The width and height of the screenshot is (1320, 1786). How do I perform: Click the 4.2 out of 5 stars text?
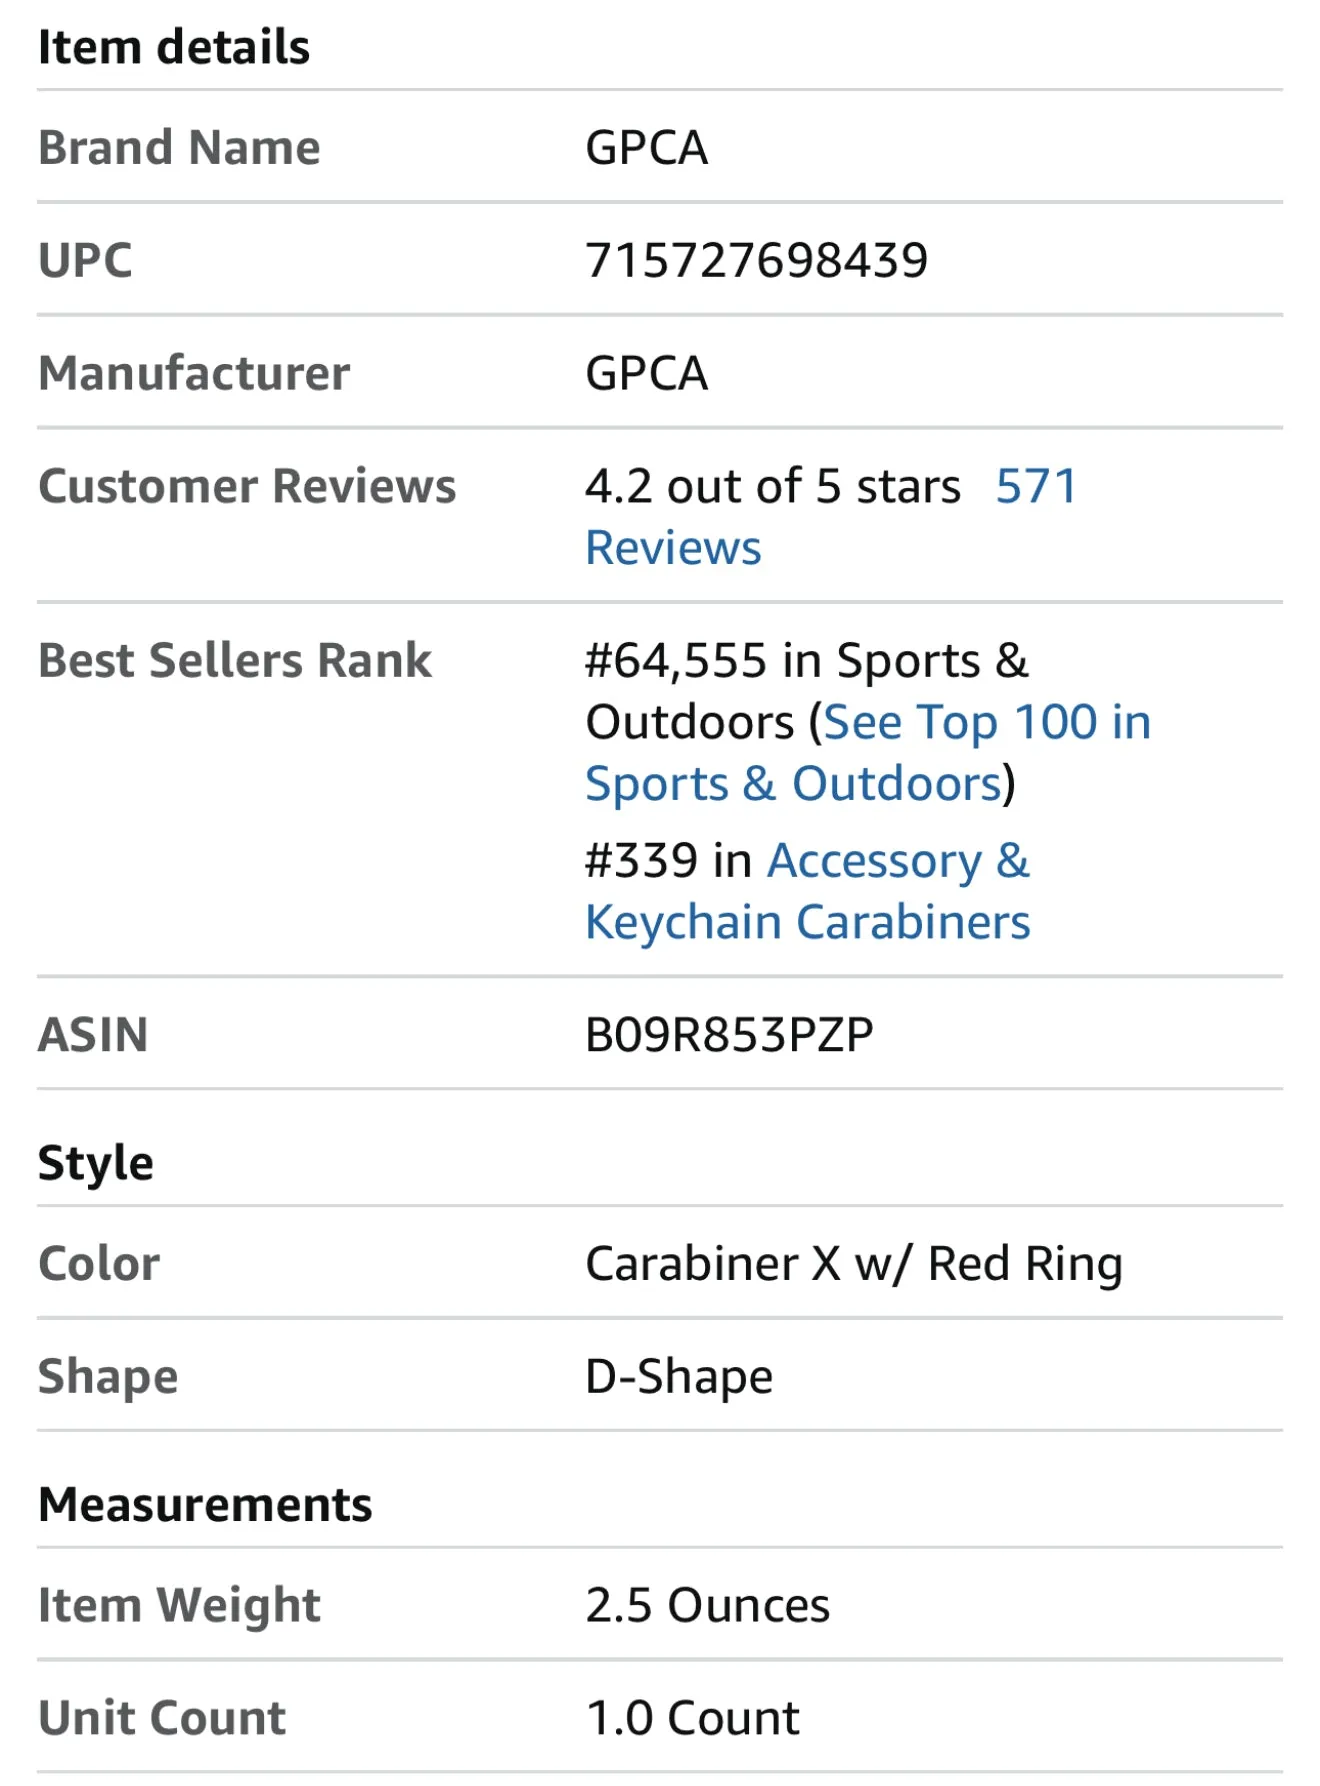pos(773,487)
